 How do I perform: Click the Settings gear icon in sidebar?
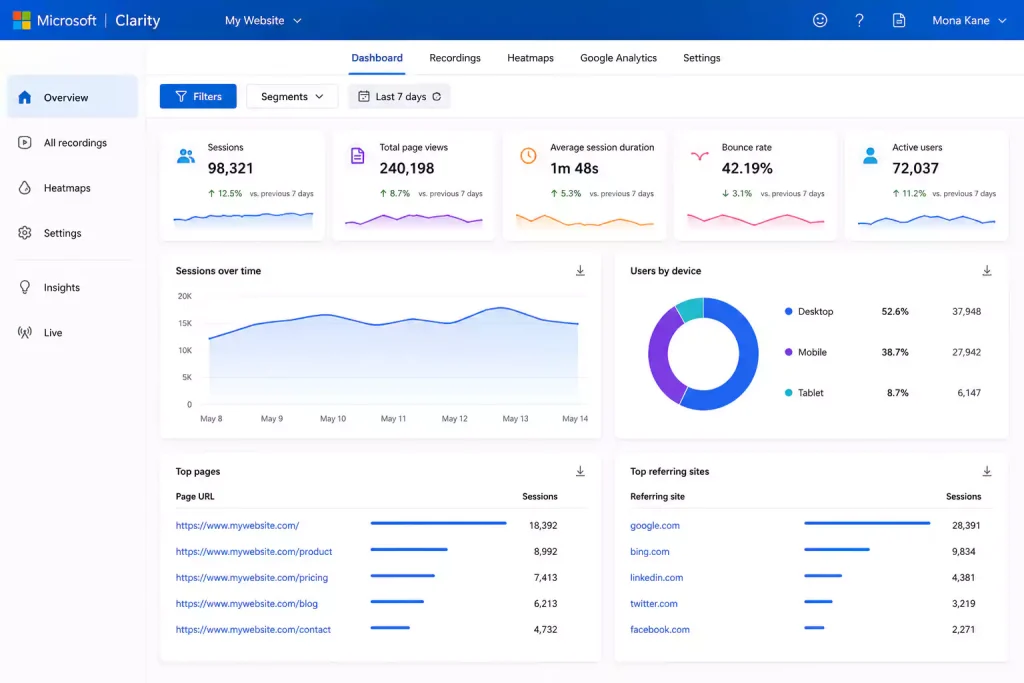tap(25, 232)
